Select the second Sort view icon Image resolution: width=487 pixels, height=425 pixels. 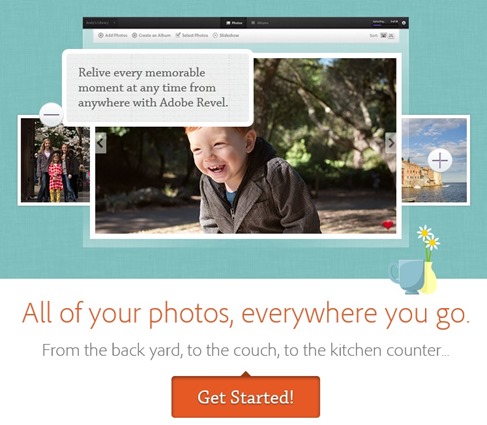coord(391,36)
